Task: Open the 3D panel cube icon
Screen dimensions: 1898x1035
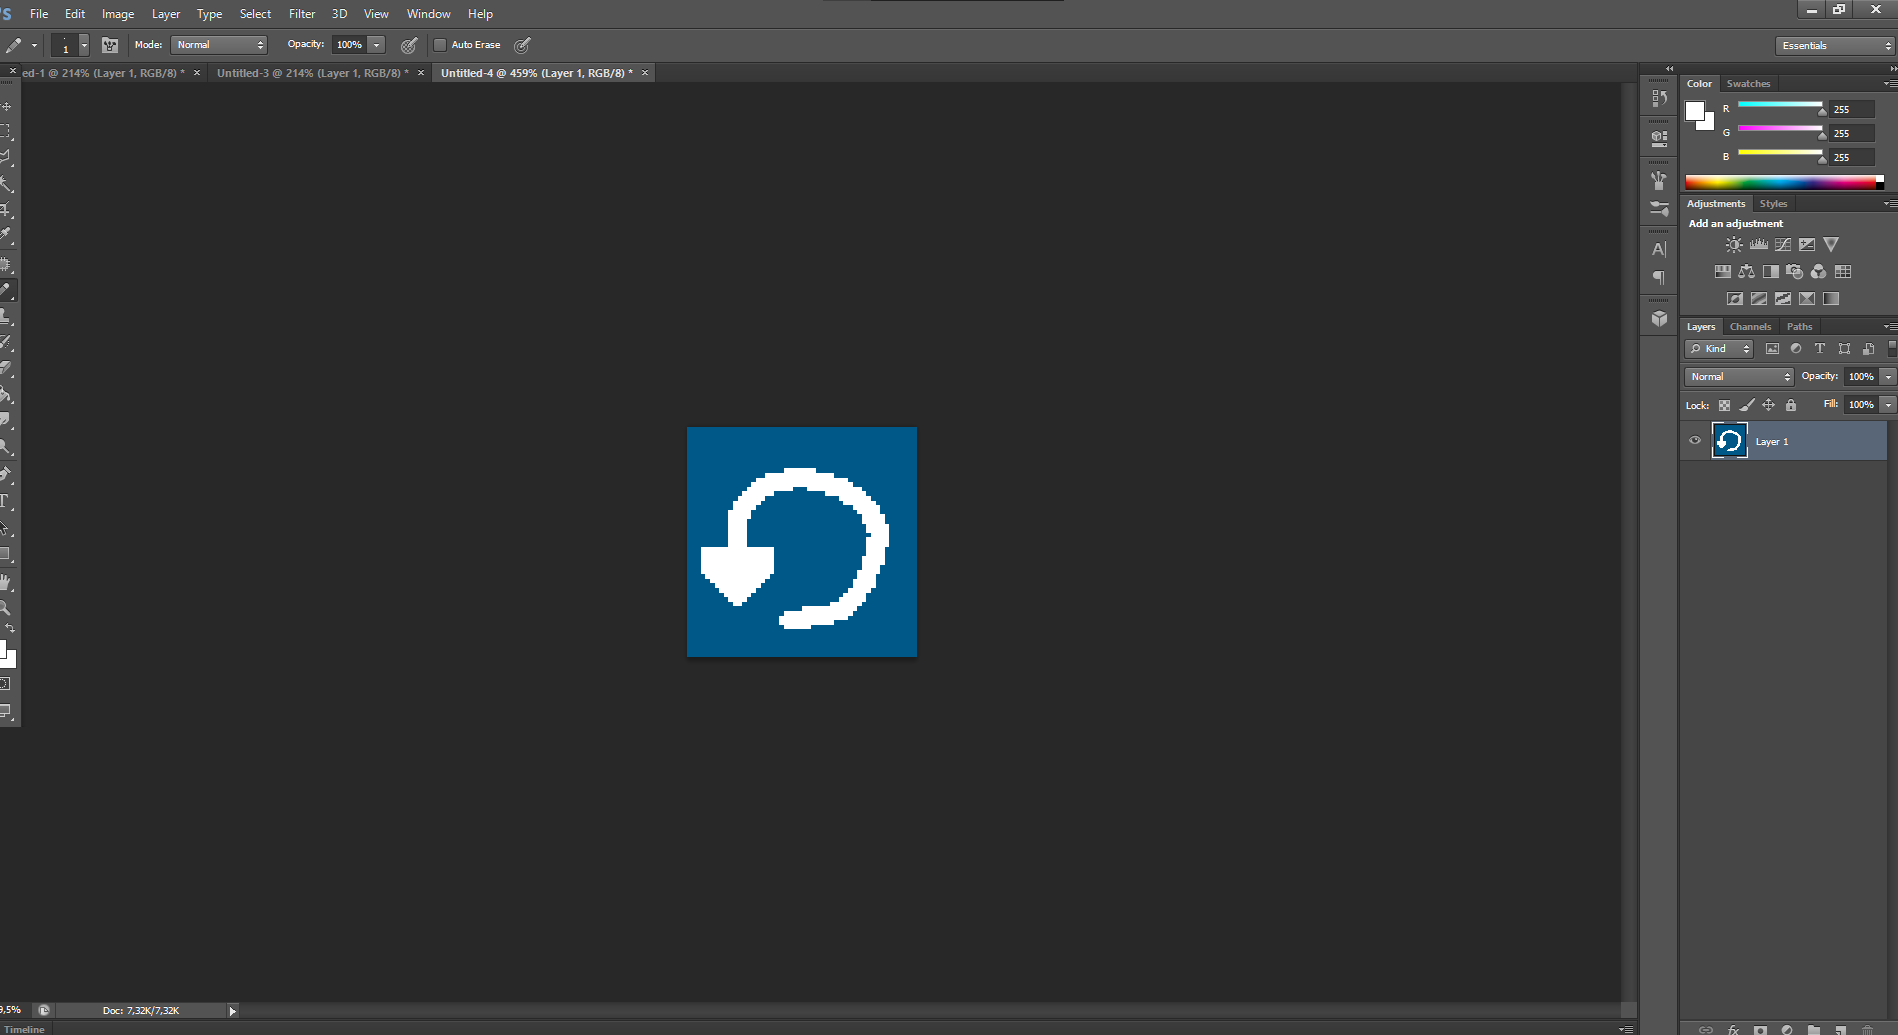Action: (1659, 318)
